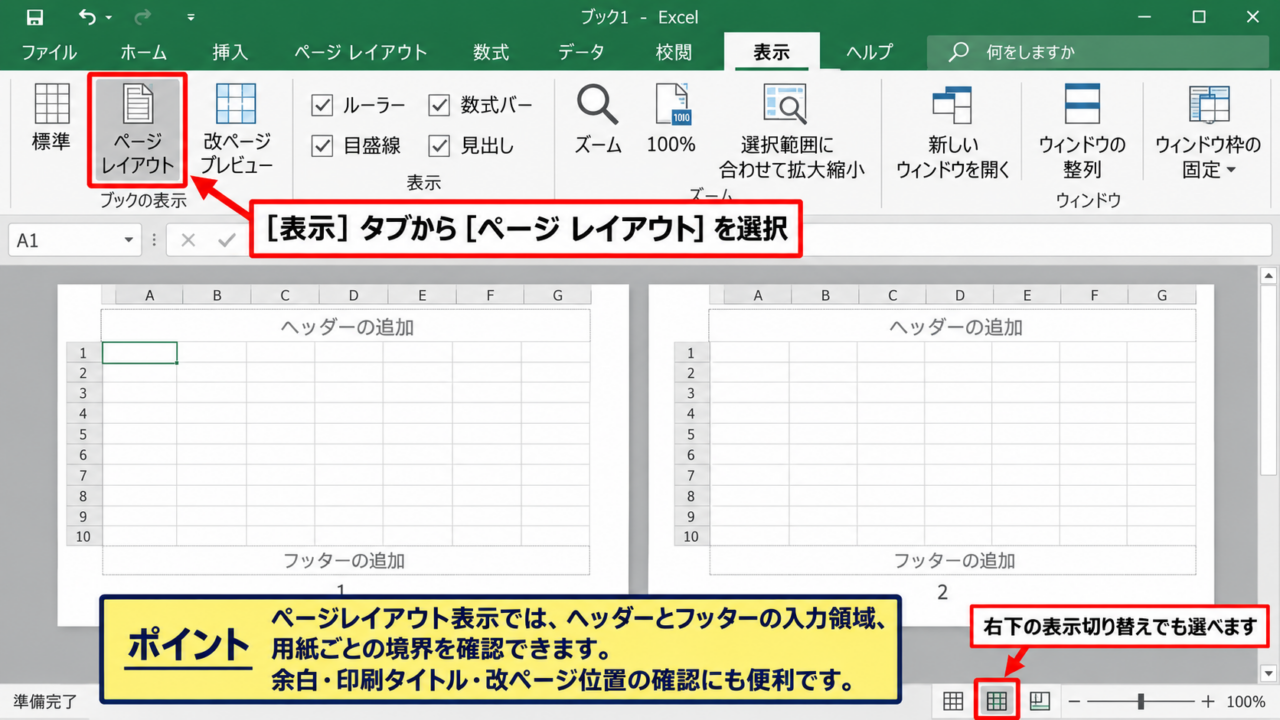The height and width of the screenshot is (720, 1280).
Task: Click the vertical scrollbar down arrow
Action: click(1270, 673)
